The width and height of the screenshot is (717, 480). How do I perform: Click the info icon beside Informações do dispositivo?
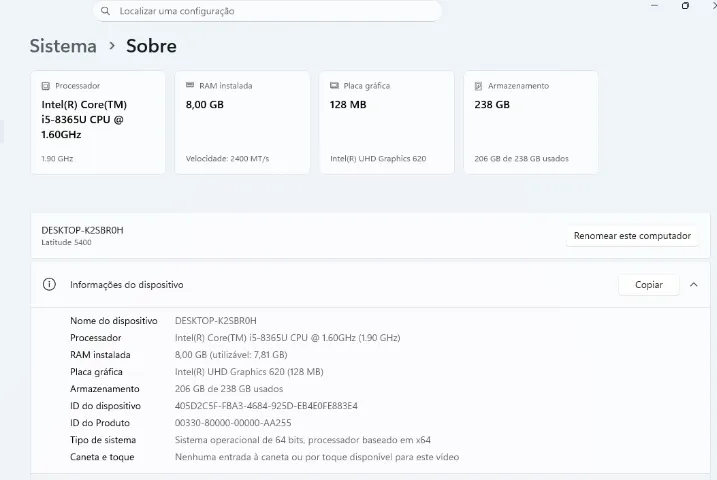49,284
